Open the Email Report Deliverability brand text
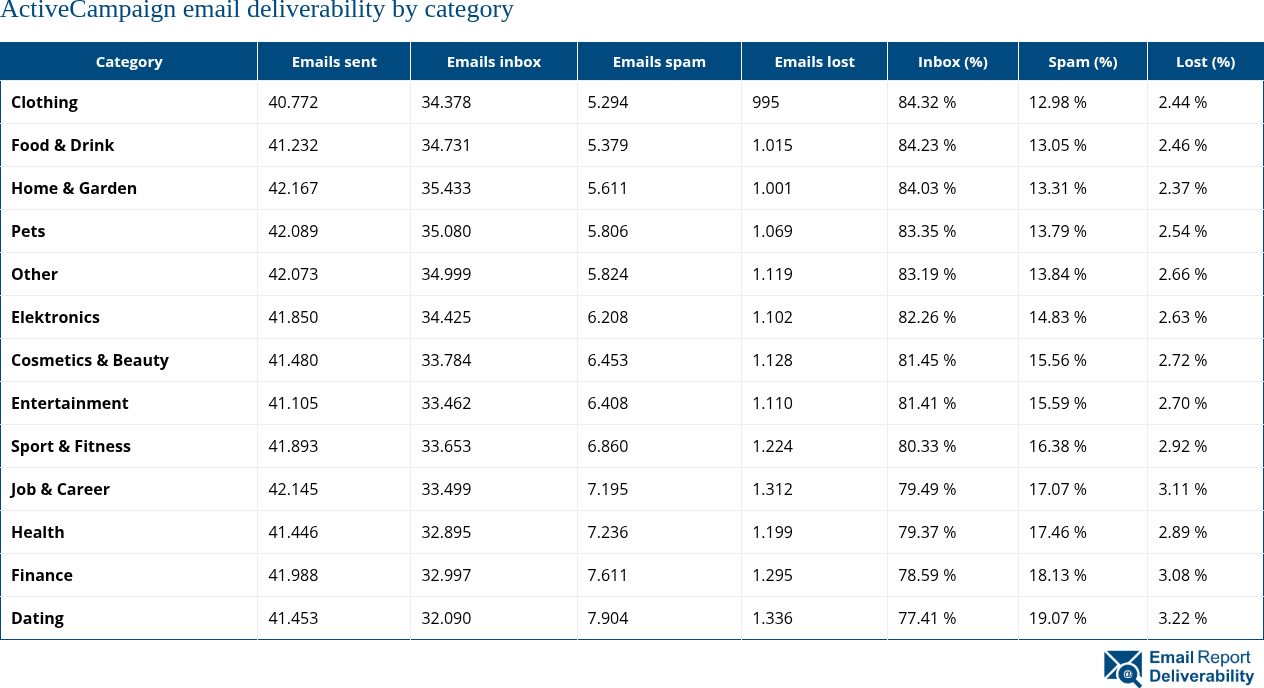Viewport: 1264px width, 688px height. coord(1200,667)
